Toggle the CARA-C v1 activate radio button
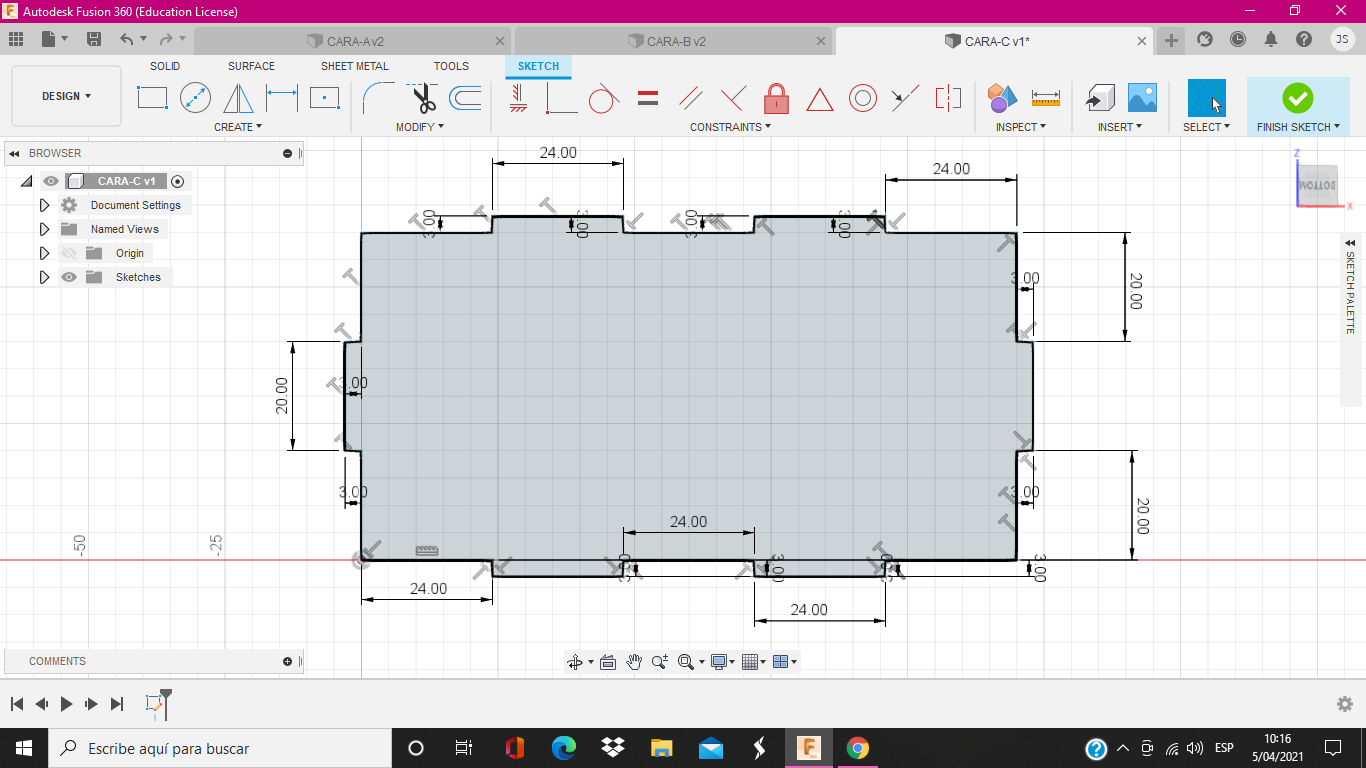Image resolution: width=1366 pixels, height=768 pixels. click(x=178, y=181)
